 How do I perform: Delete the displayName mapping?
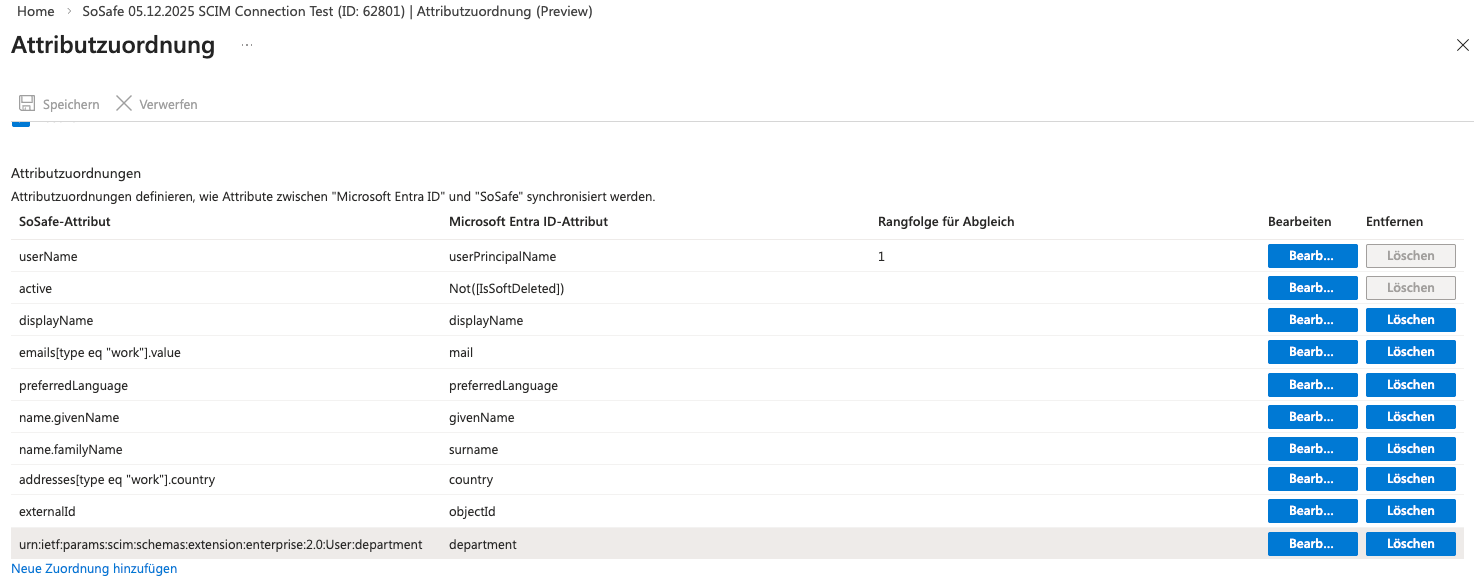click(1410, 320)
